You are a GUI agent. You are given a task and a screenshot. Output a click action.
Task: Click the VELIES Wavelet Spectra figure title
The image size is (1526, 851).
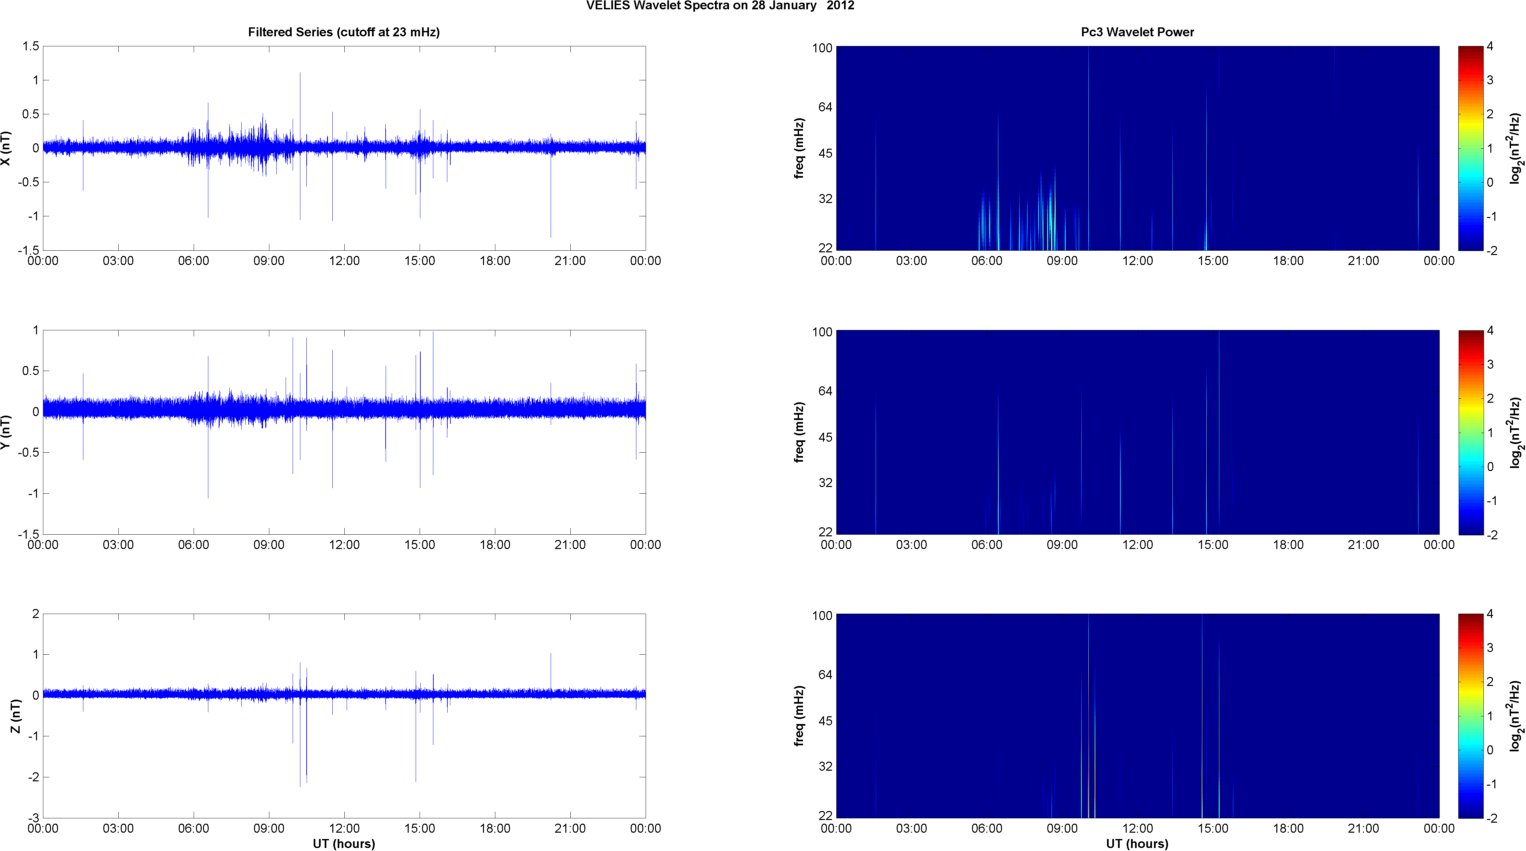click(x=720, y=6)
